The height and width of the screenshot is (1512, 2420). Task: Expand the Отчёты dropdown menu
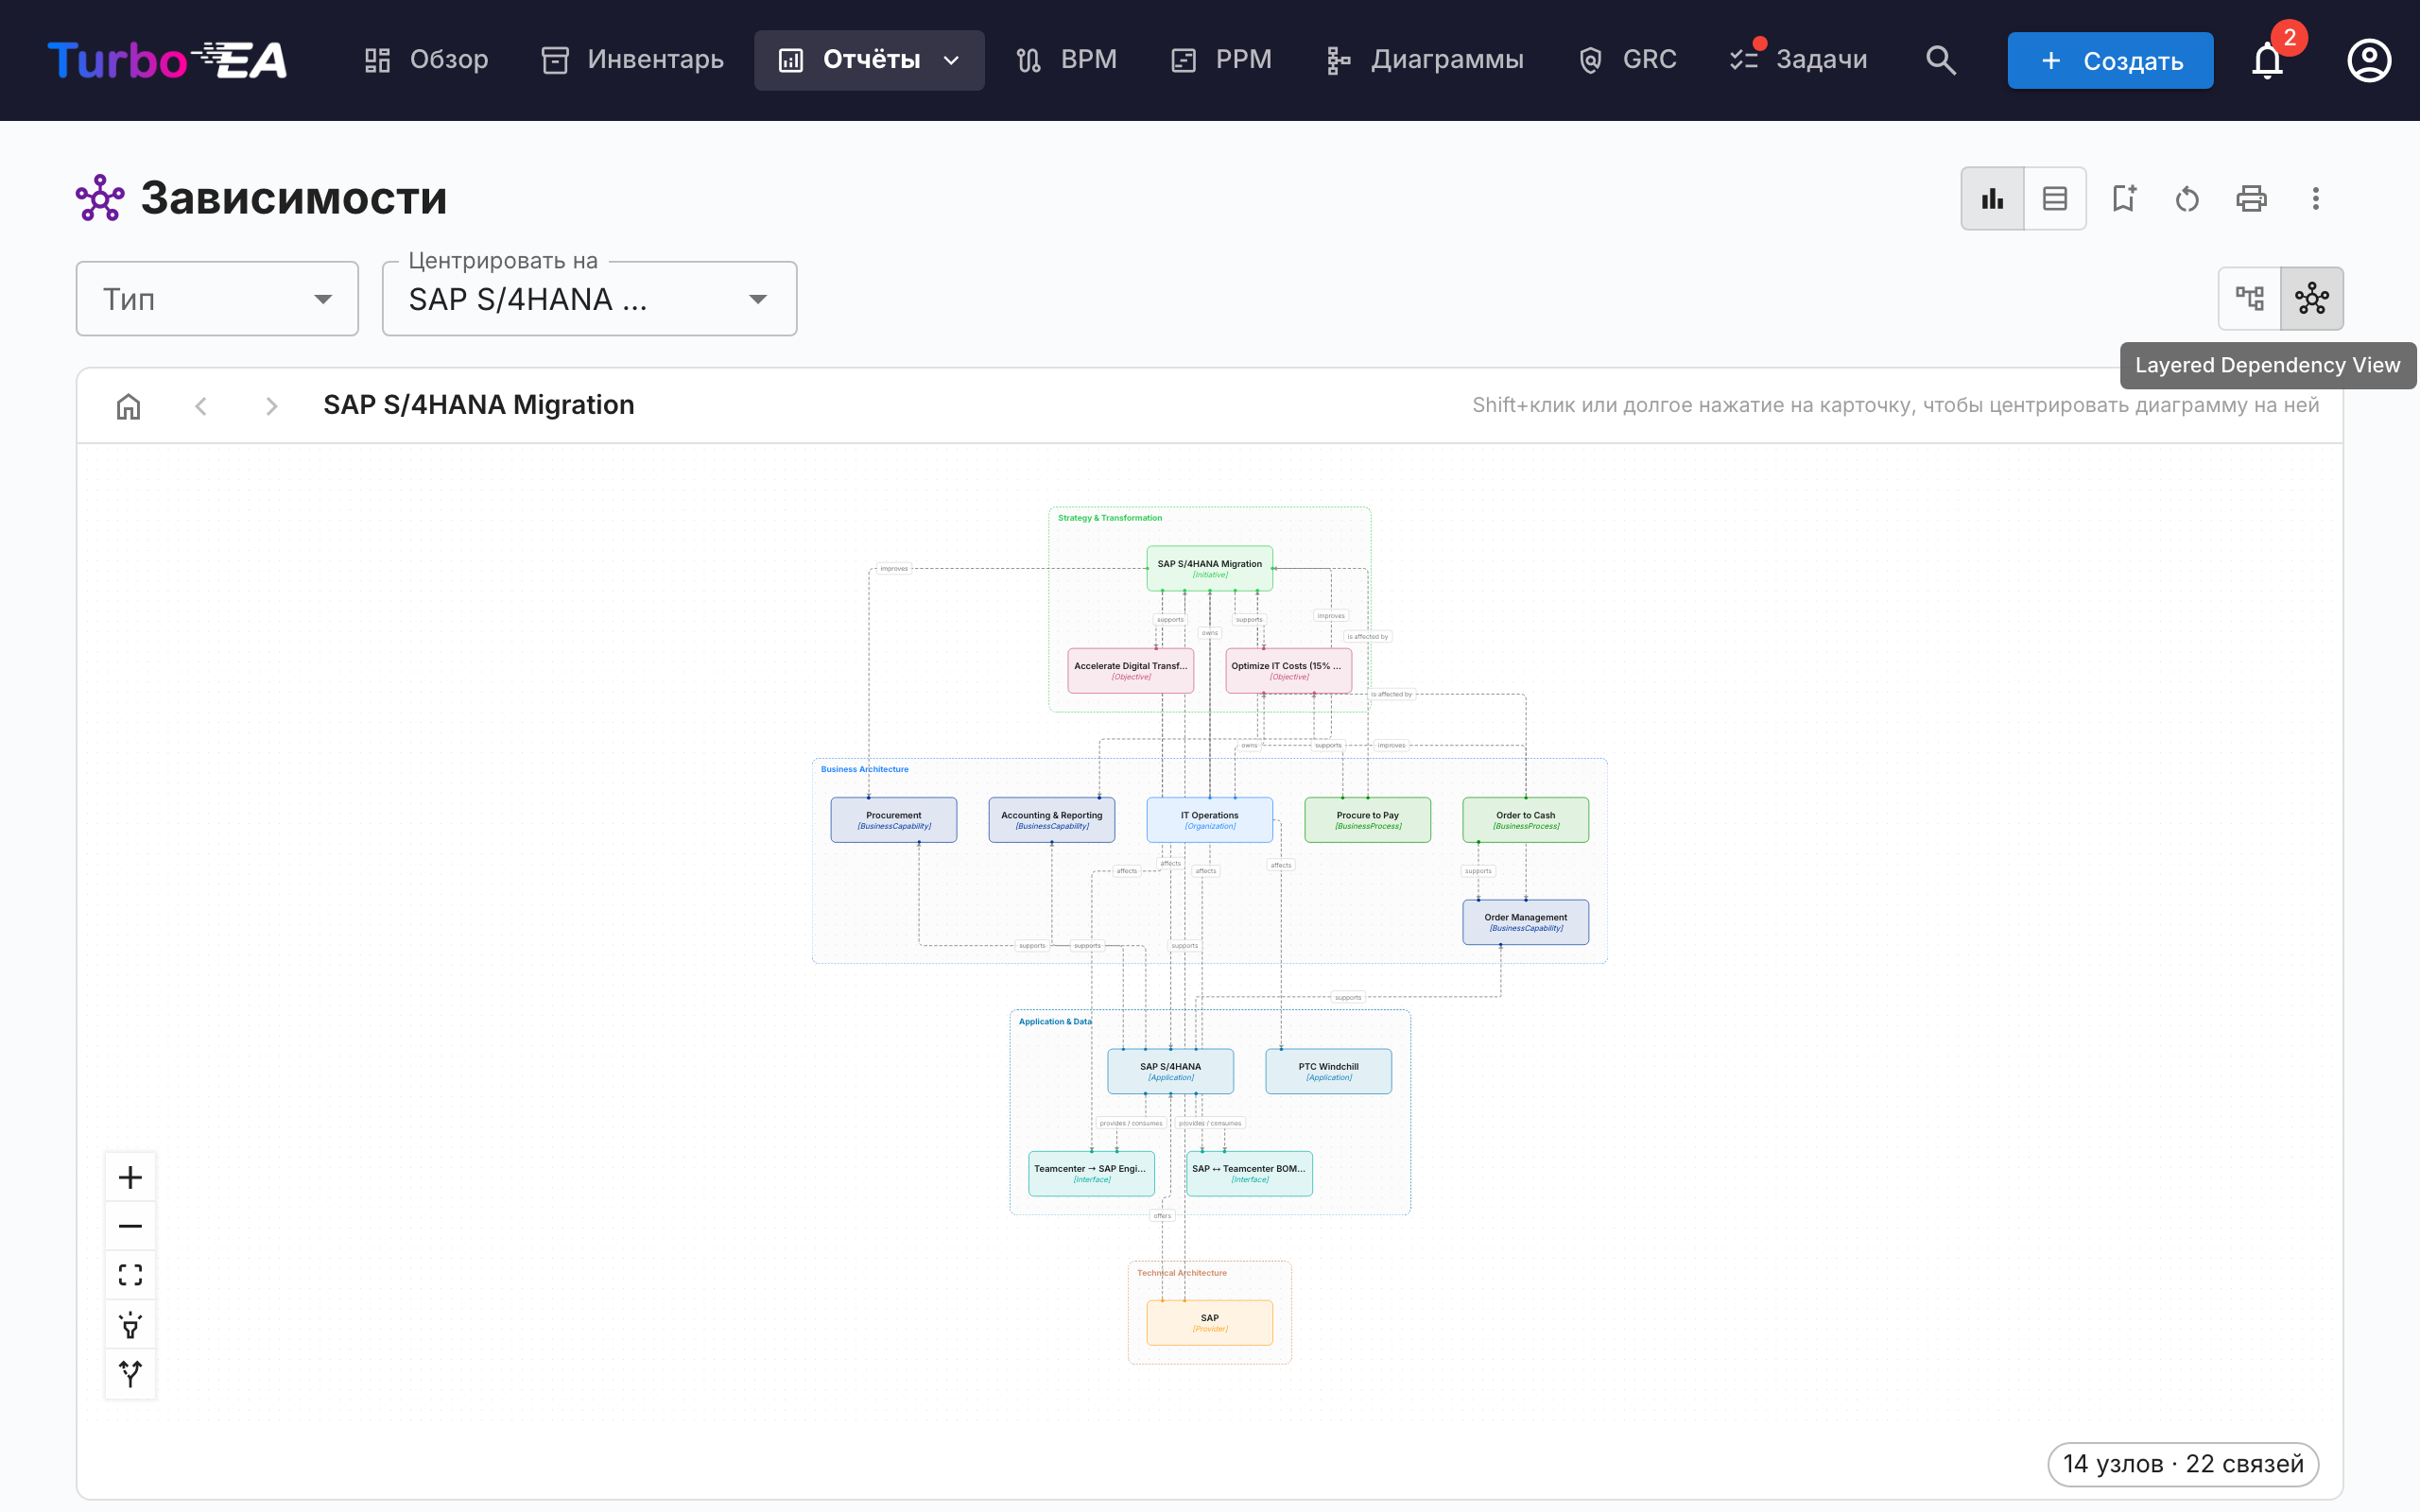pyautogui.click(x=869, y=60)
